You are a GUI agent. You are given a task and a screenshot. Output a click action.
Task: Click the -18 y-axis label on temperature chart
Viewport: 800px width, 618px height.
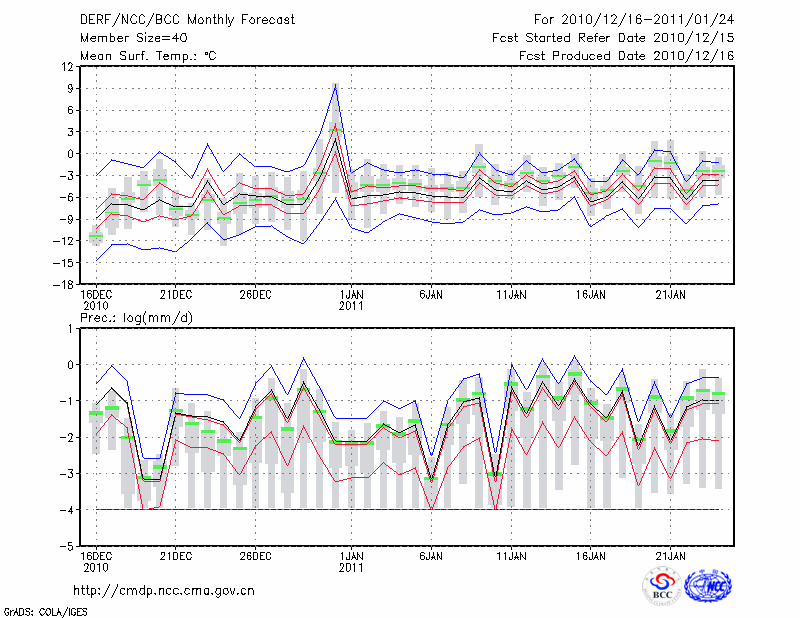pos(64,284)
